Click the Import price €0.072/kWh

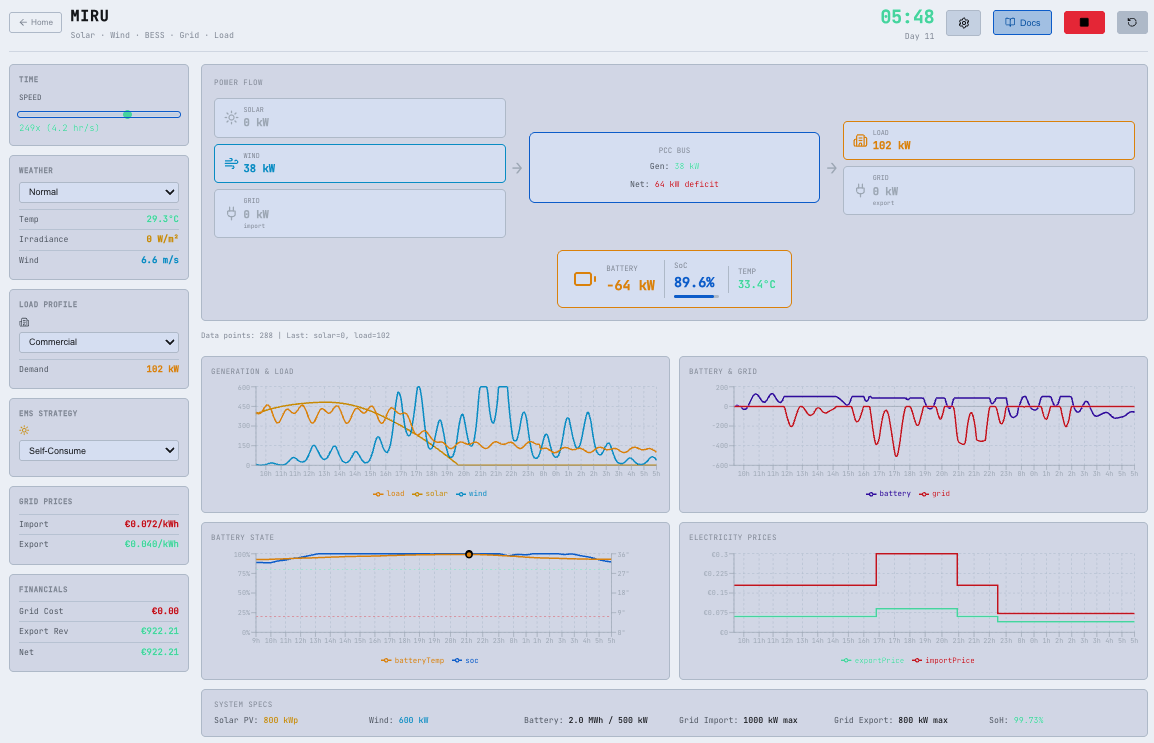(x=152, y=525)
